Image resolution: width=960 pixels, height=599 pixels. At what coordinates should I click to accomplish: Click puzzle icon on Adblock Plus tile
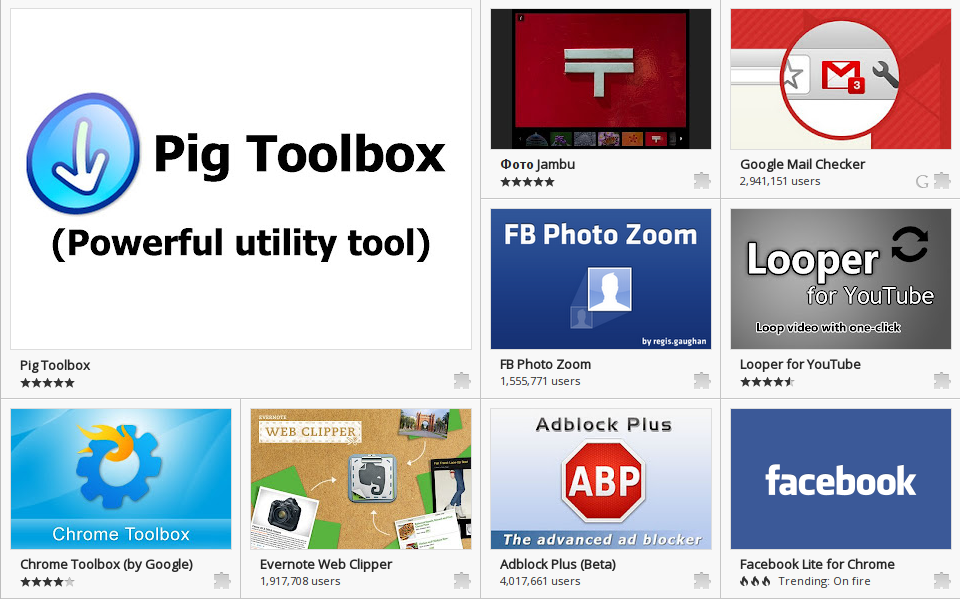coord(702,580)
